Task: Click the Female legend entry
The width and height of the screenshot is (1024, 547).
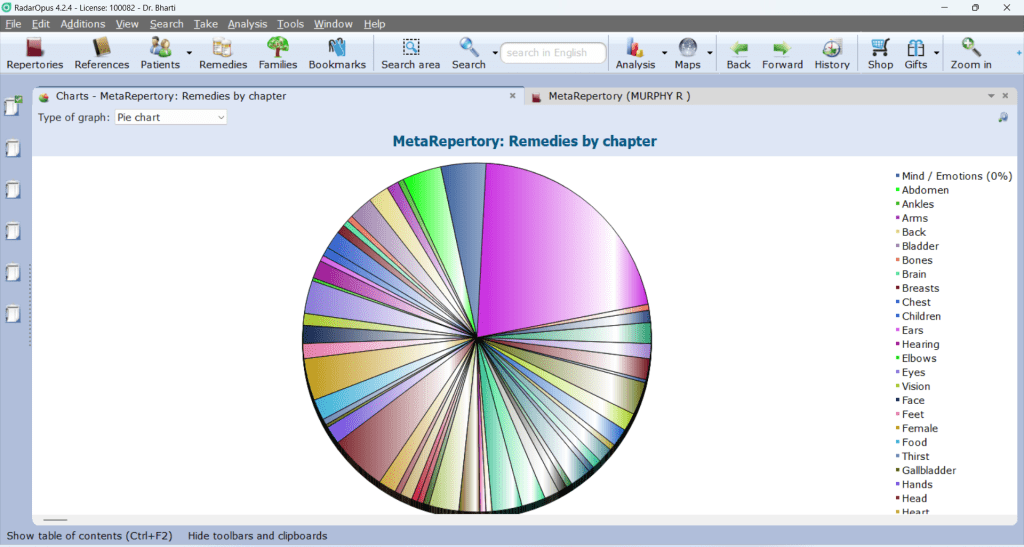Action: 920,428
